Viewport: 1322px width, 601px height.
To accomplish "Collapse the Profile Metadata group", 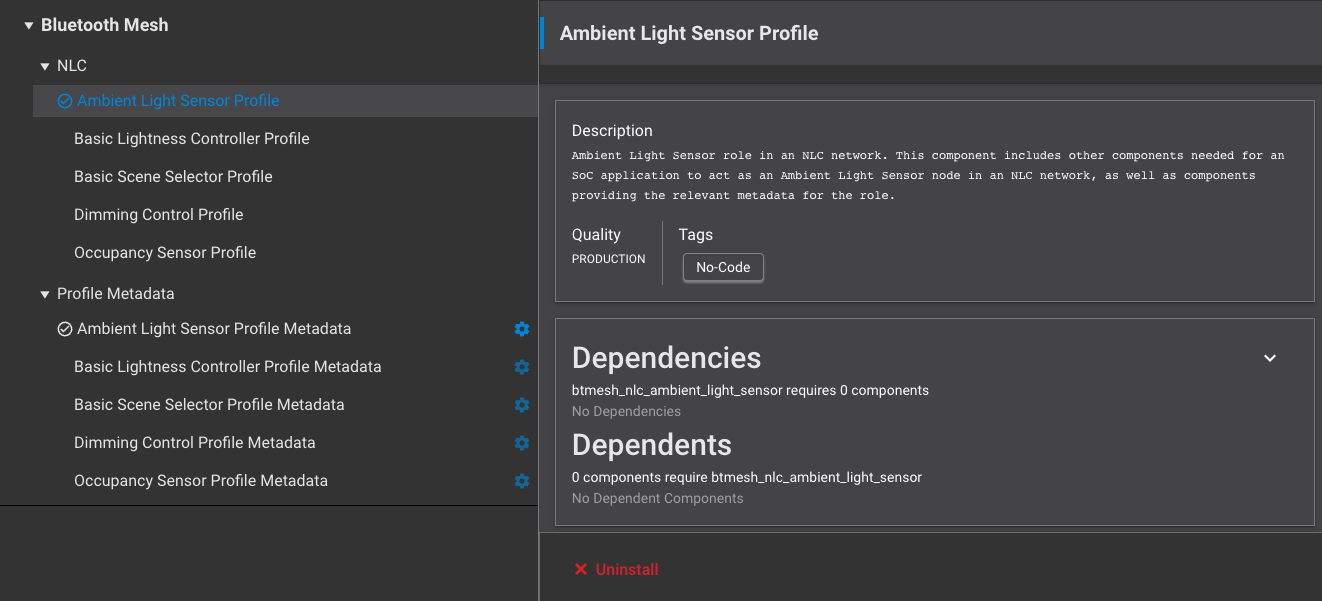I will 45,294.
